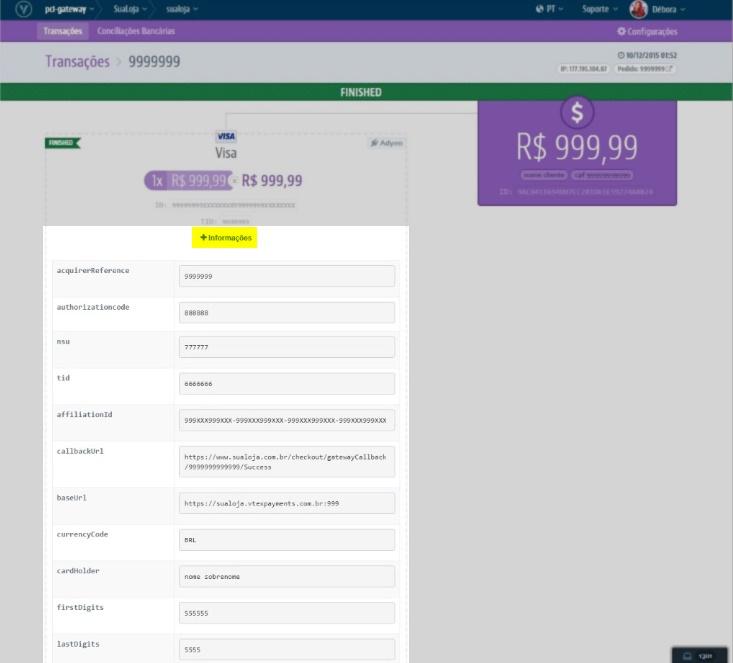The height and width of the screenshot is (663, 733).
Task: Click Débora's user avatar
Action: (x=638, y=9)
